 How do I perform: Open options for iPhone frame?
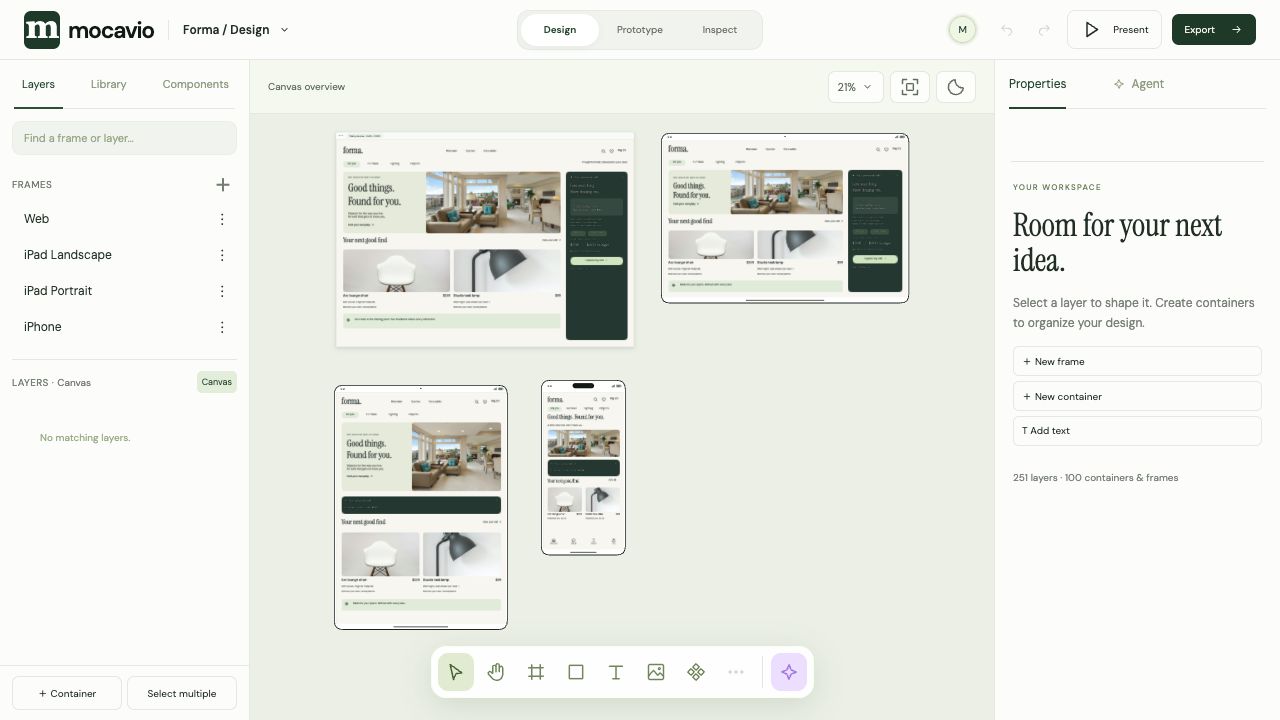[x=222, y=327]
